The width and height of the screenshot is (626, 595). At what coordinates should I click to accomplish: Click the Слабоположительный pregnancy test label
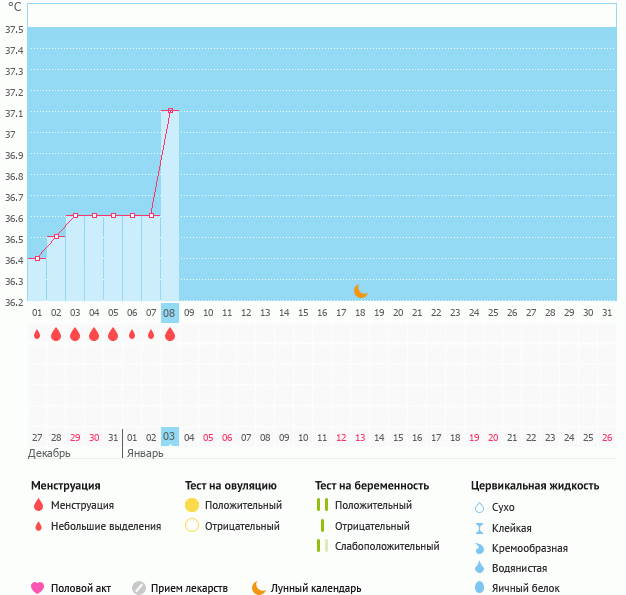(387, 546)
